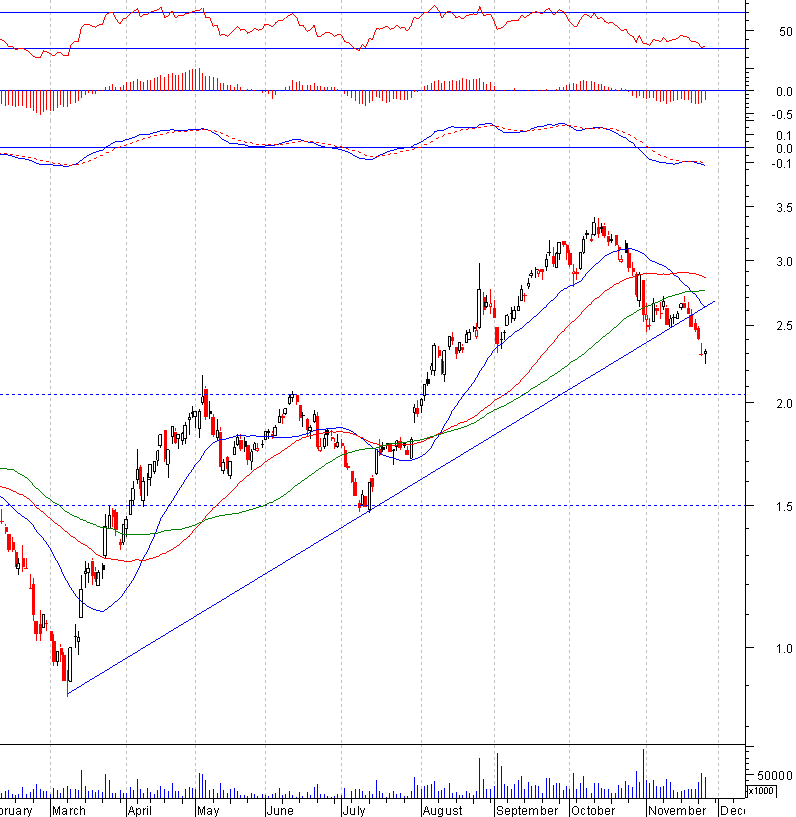The height and width of the screenshot is (817, 796).
Task: Select the 50000 volume scale label
Action: point(775,775)
